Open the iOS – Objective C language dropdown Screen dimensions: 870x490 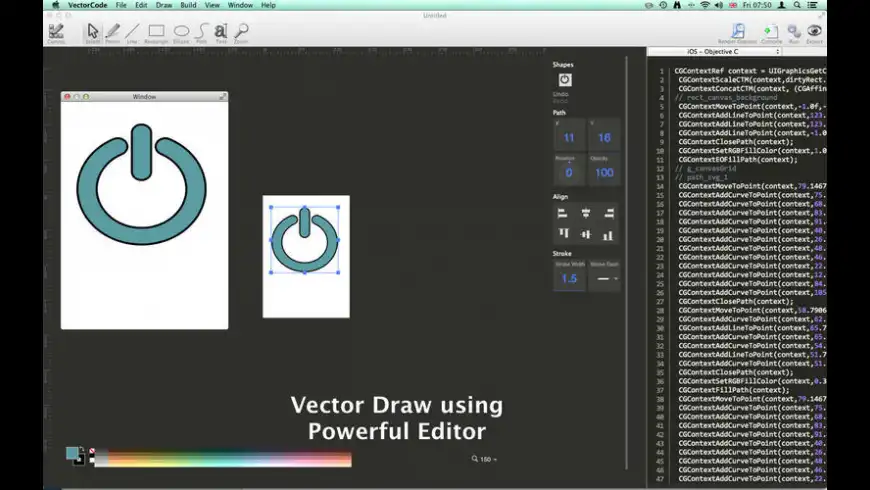coord(715,52)
